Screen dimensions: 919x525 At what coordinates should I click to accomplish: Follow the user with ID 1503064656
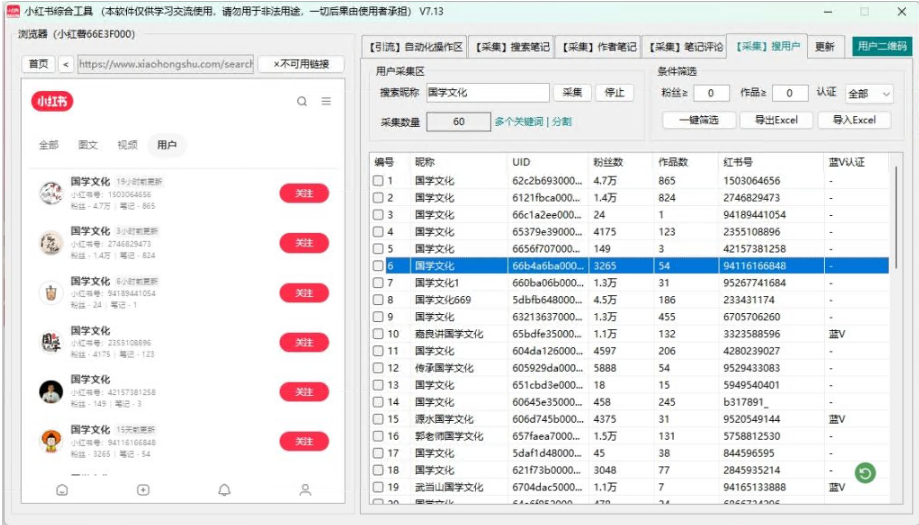(x=304, y=193)
